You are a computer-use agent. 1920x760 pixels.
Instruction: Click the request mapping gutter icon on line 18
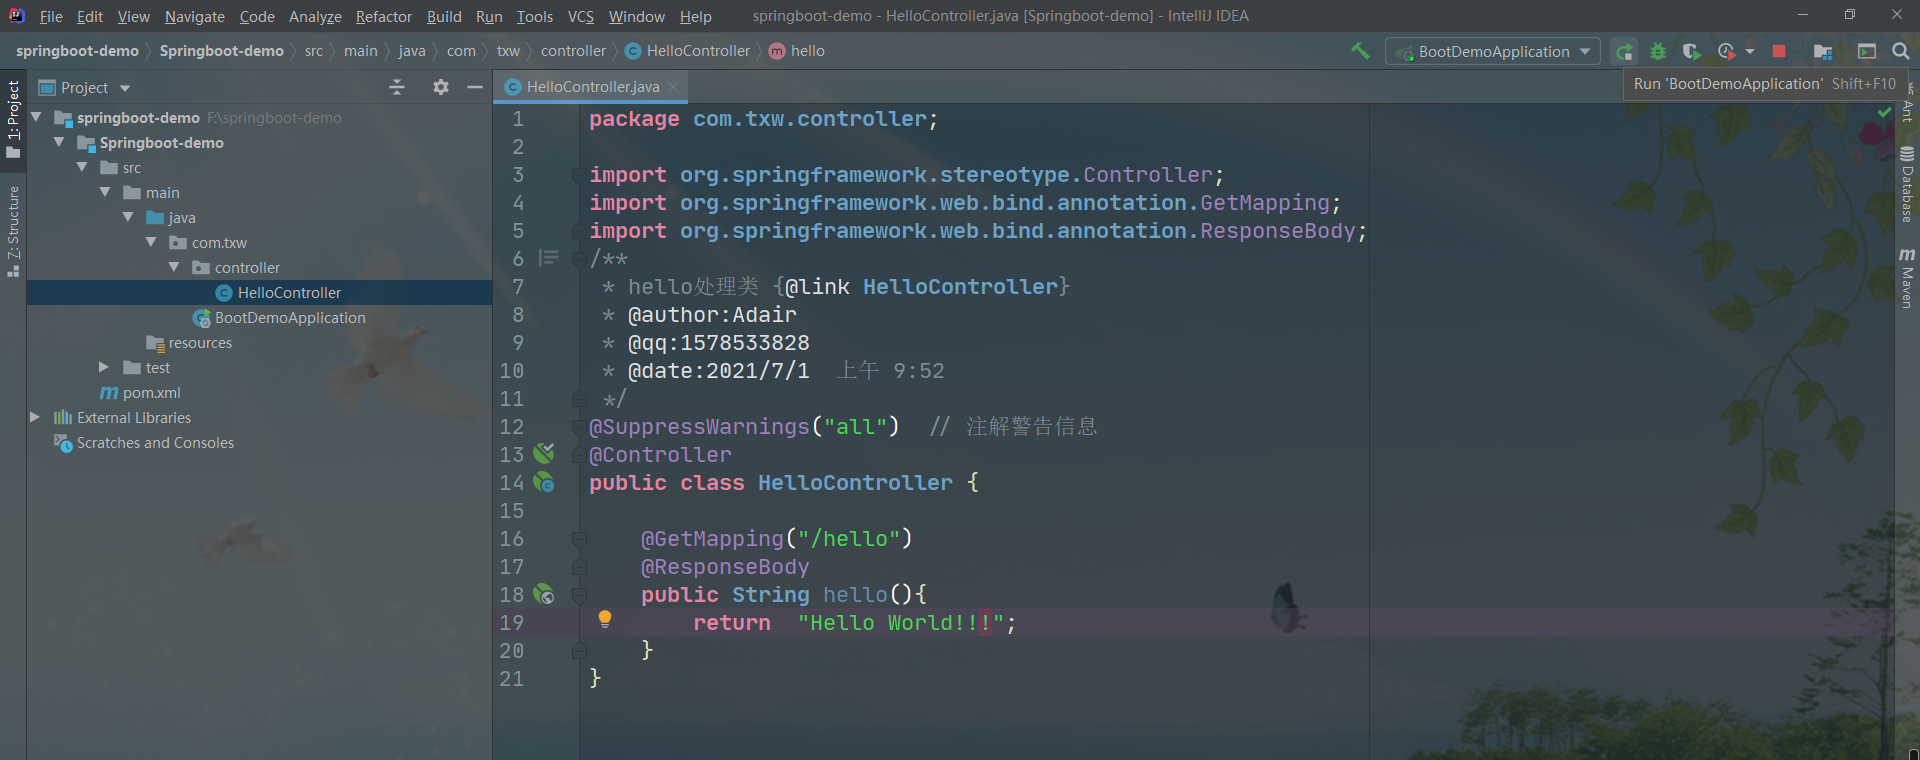544,594
